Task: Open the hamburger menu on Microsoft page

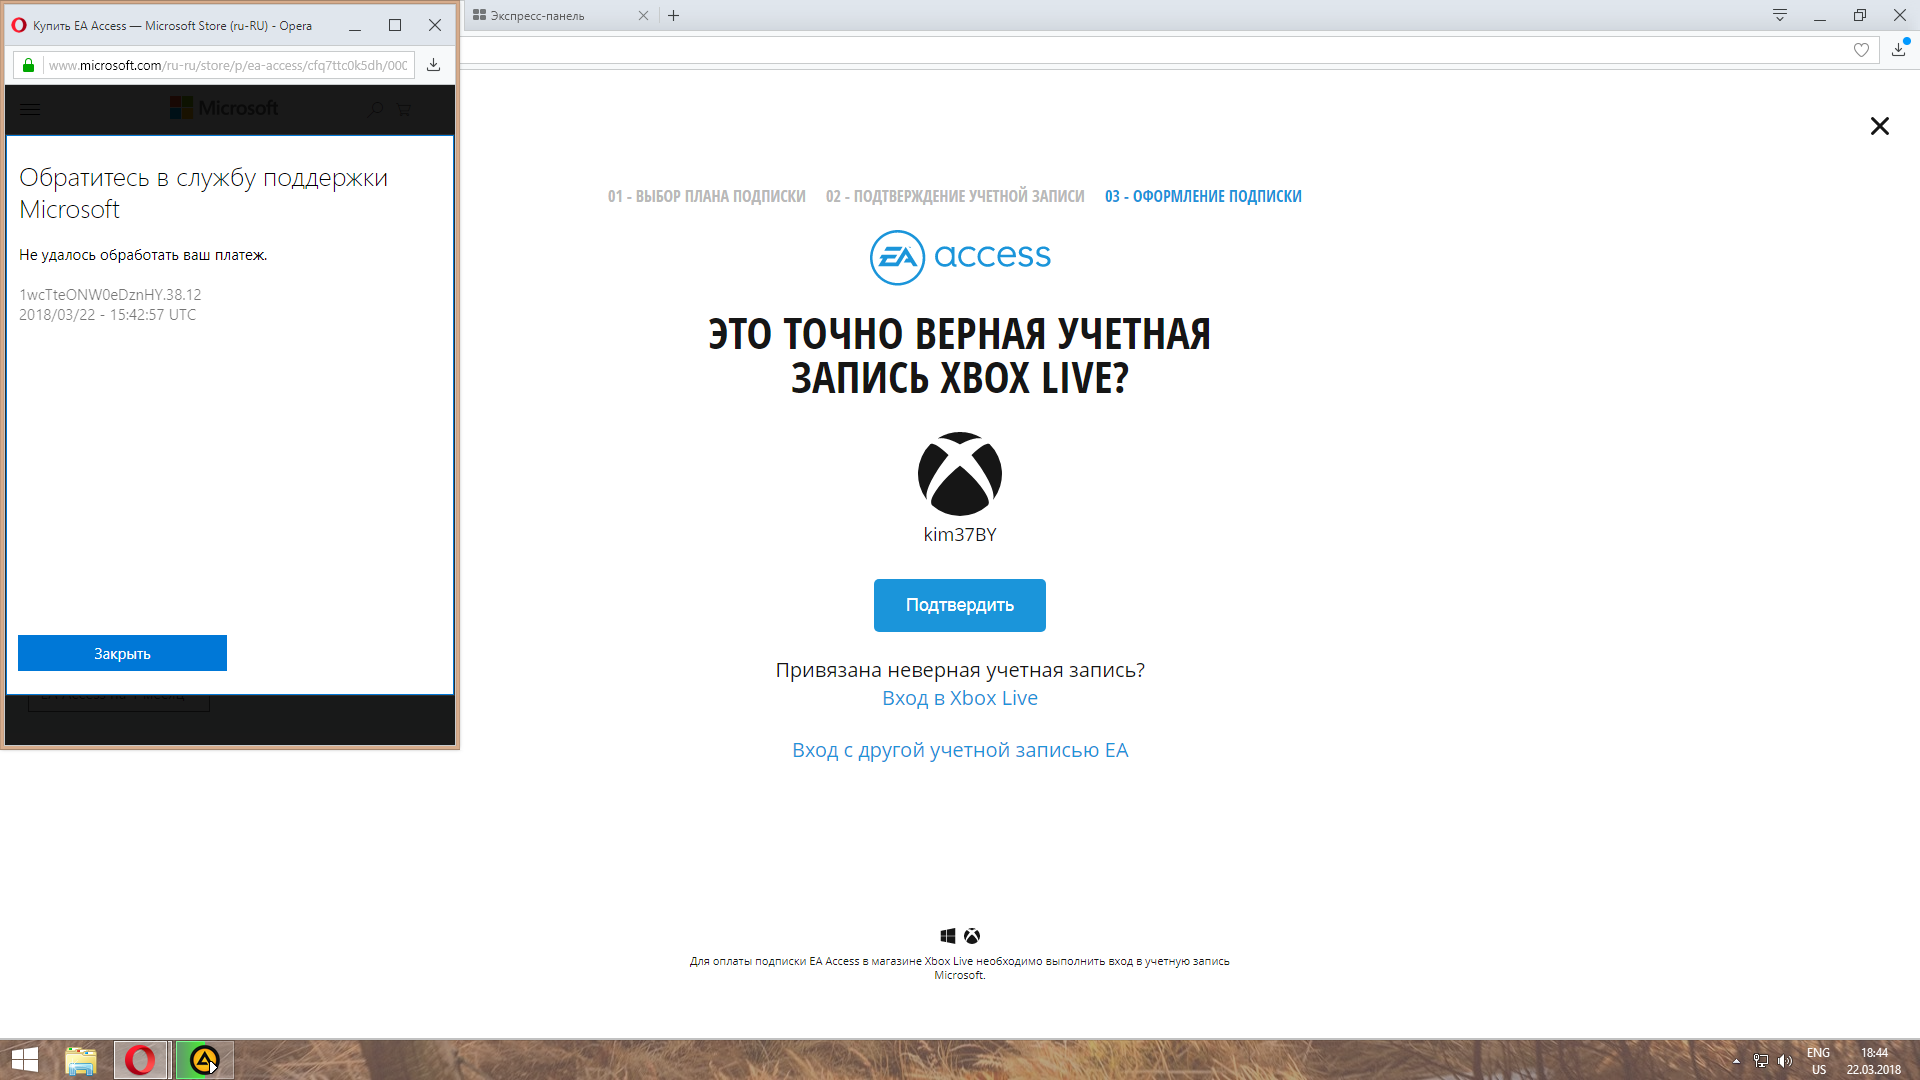Action: click(x=30, y=110)
